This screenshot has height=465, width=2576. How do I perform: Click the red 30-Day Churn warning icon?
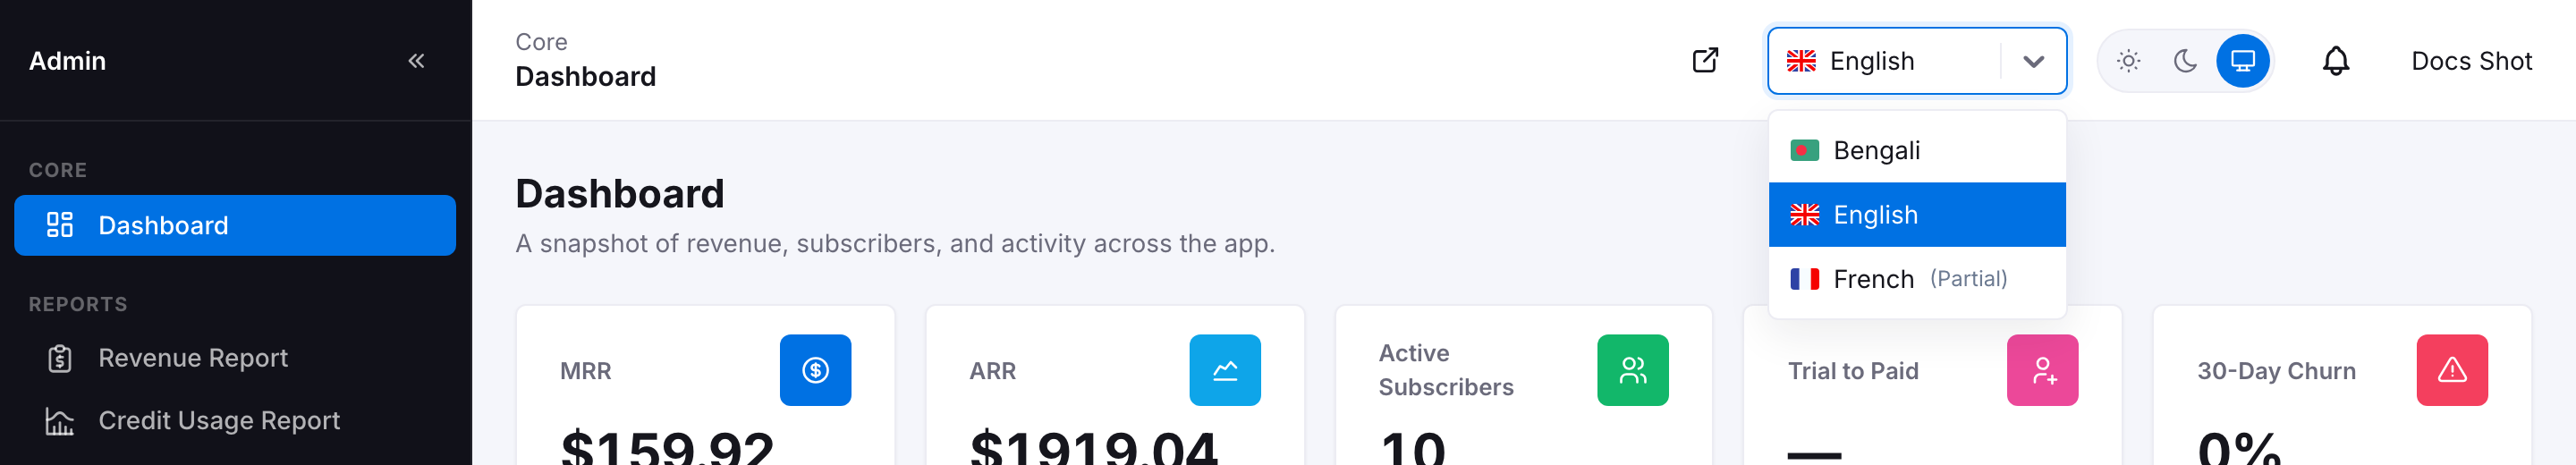(2452, 370)
